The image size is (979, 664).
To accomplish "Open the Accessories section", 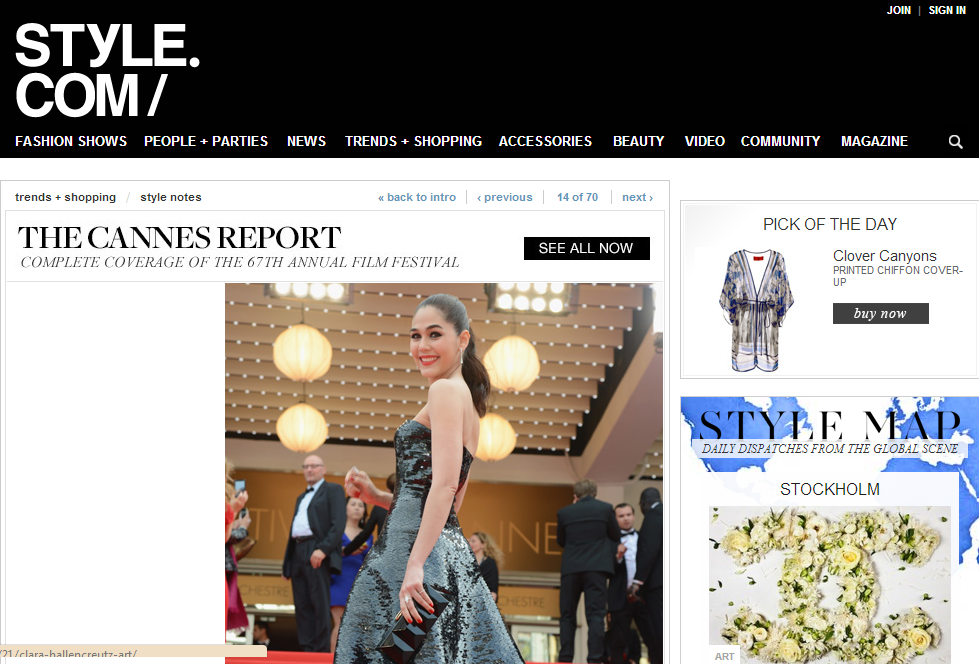I will (545, 141).
